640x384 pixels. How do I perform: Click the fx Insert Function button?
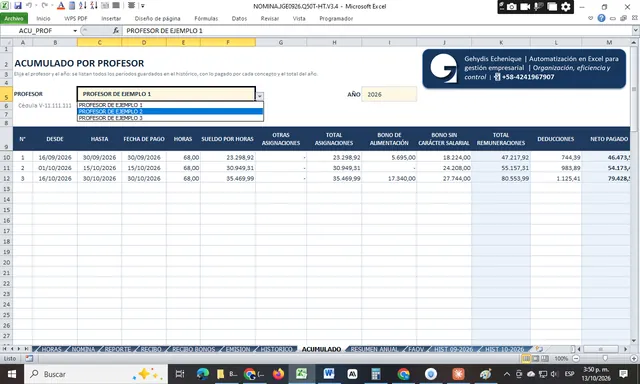pos(116,31)
